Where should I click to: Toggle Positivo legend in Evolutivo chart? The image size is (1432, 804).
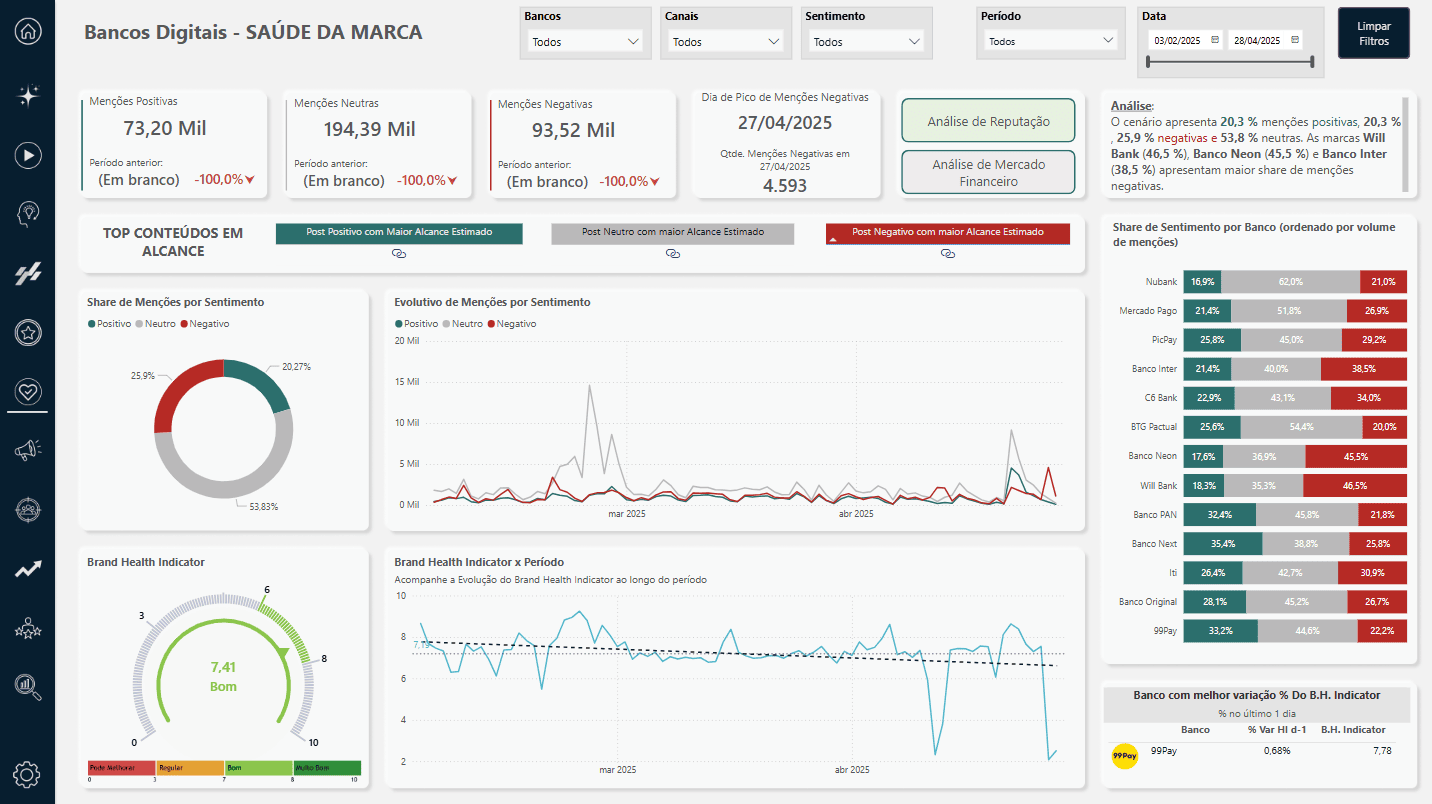click(x=417, y=324)
